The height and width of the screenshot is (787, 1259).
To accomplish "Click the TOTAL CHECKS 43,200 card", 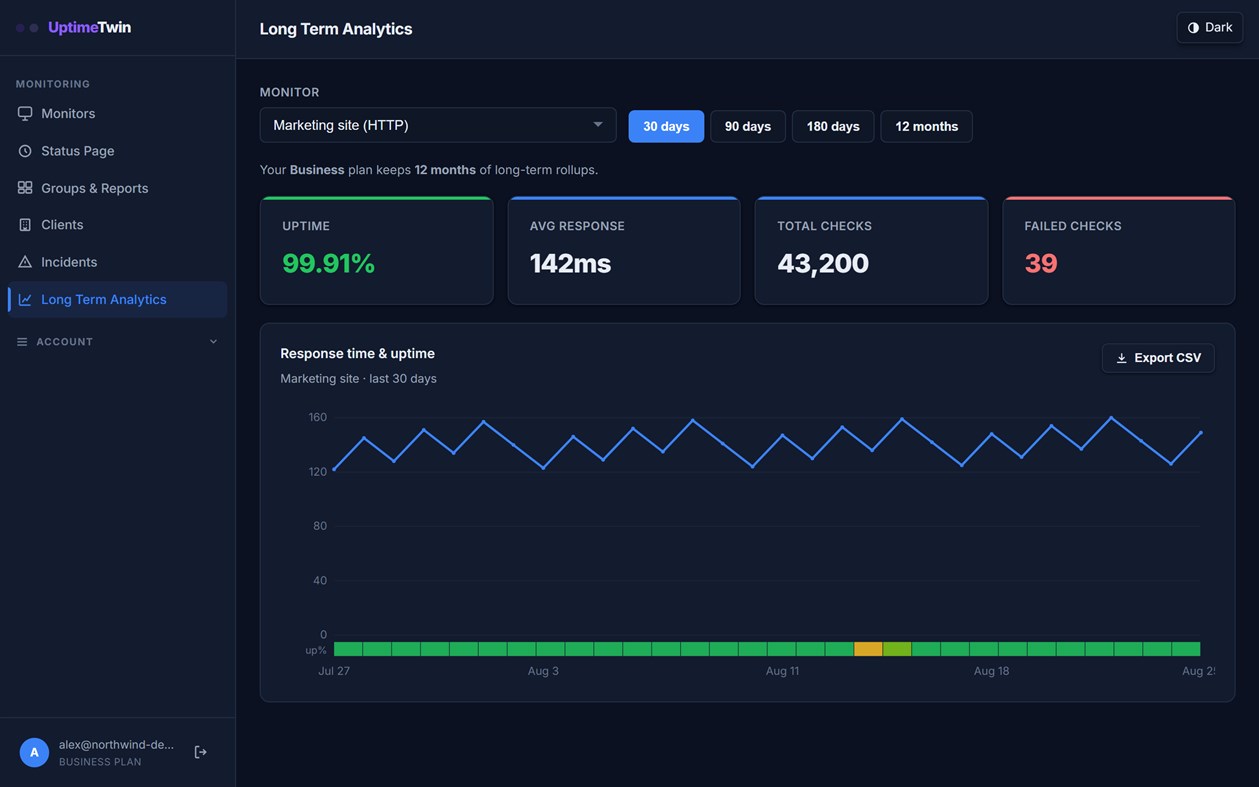I will tap(871, 250).
